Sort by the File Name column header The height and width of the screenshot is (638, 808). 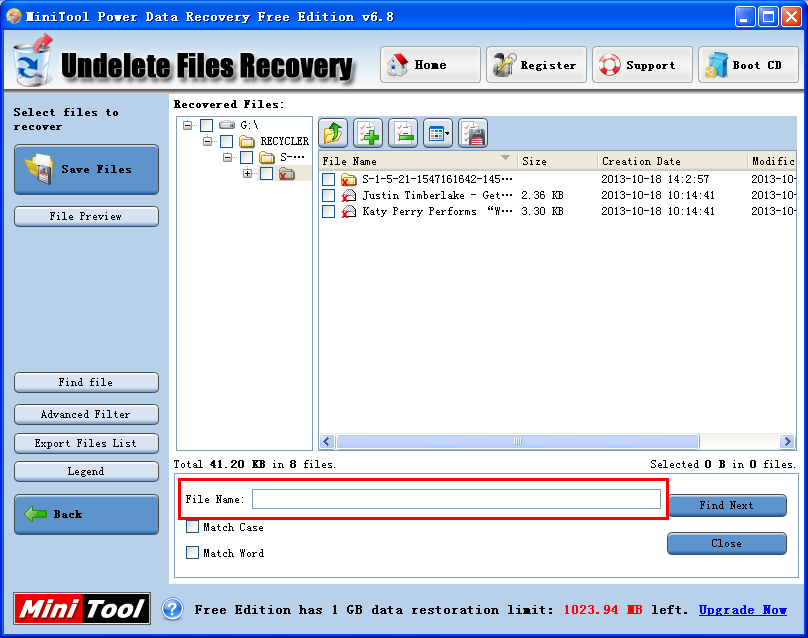pos(418,161)
